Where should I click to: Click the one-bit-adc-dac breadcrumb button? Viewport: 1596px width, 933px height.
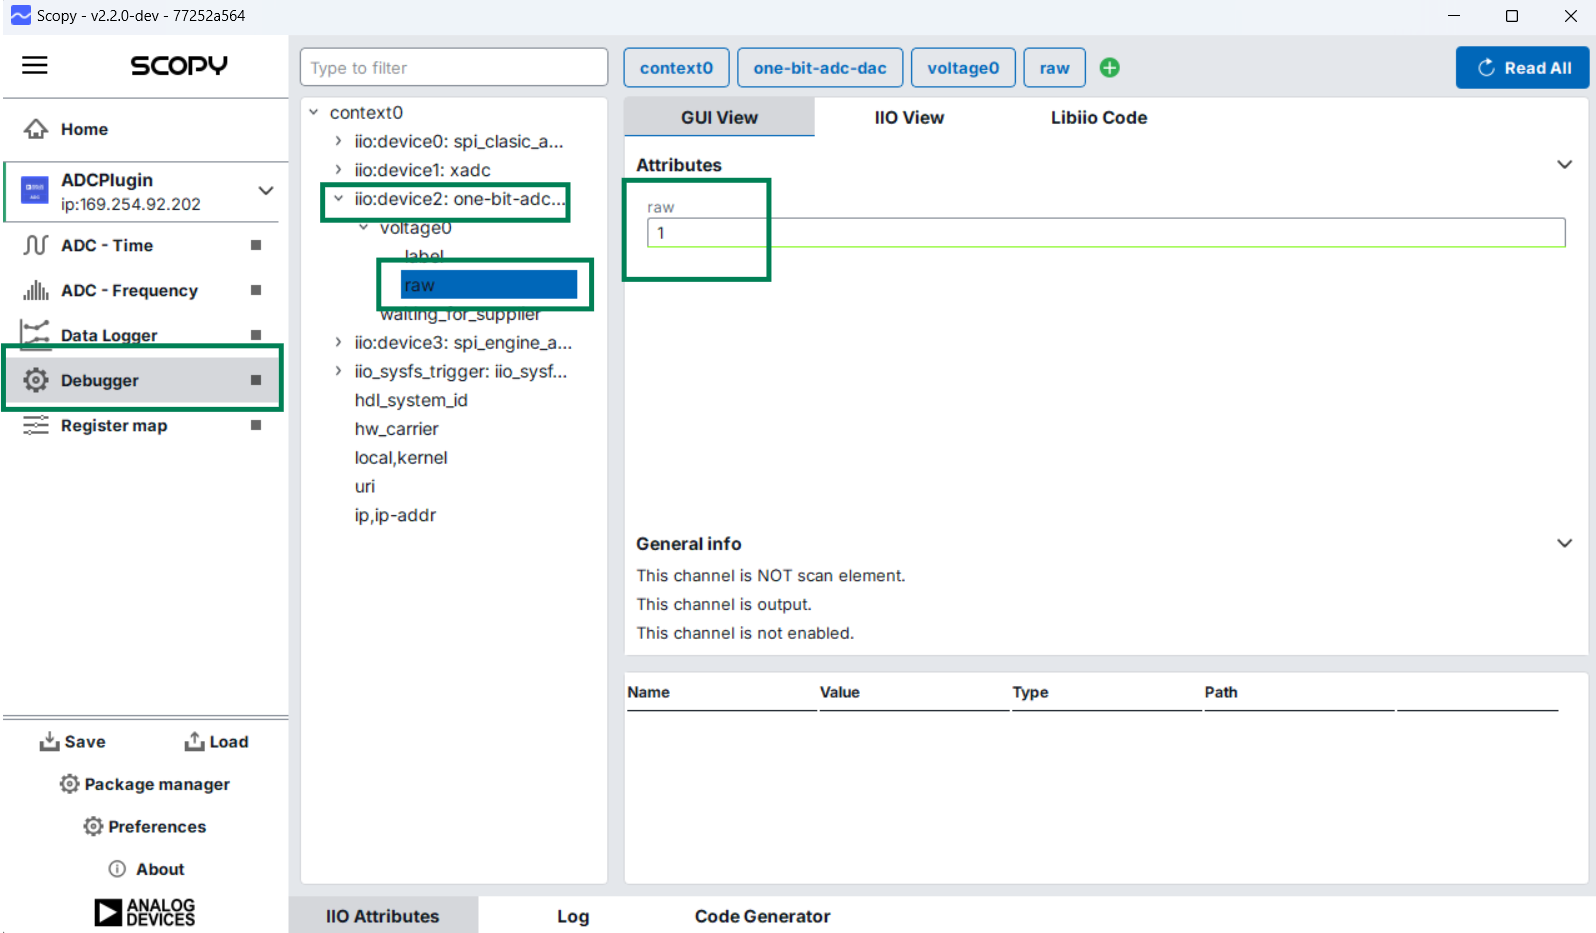[x=819, y=68]
